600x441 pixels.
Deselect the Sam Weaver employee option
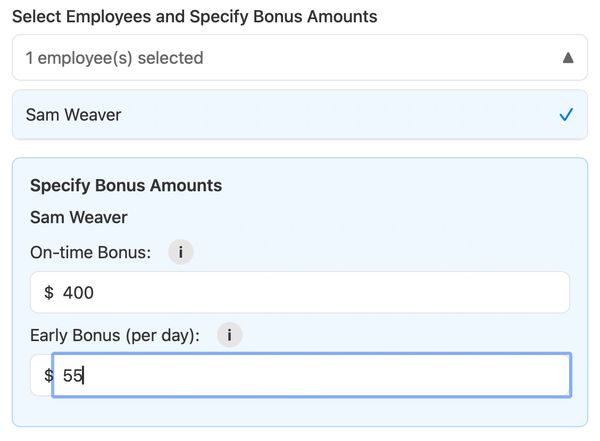(x=300, y=115)
